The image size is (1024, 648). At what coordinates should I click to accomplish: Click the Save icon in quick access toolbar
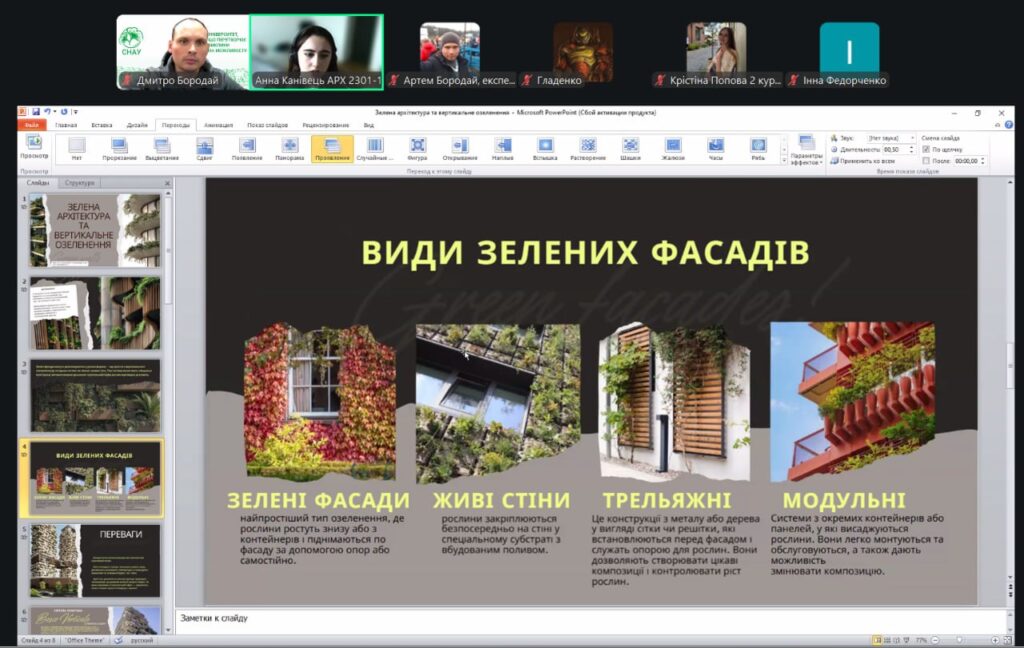point(36,112)
